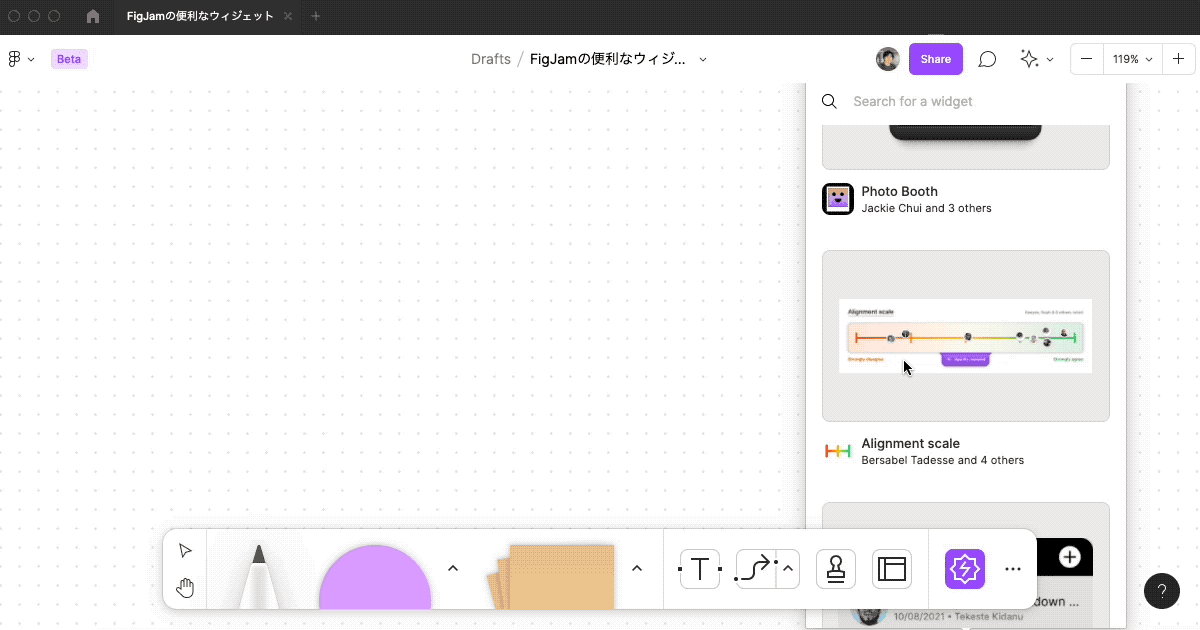Image resolution: width=1200 pixels, height=630 pixels.
Task: Click the section tool icon
Action: (x=891, y=569)
